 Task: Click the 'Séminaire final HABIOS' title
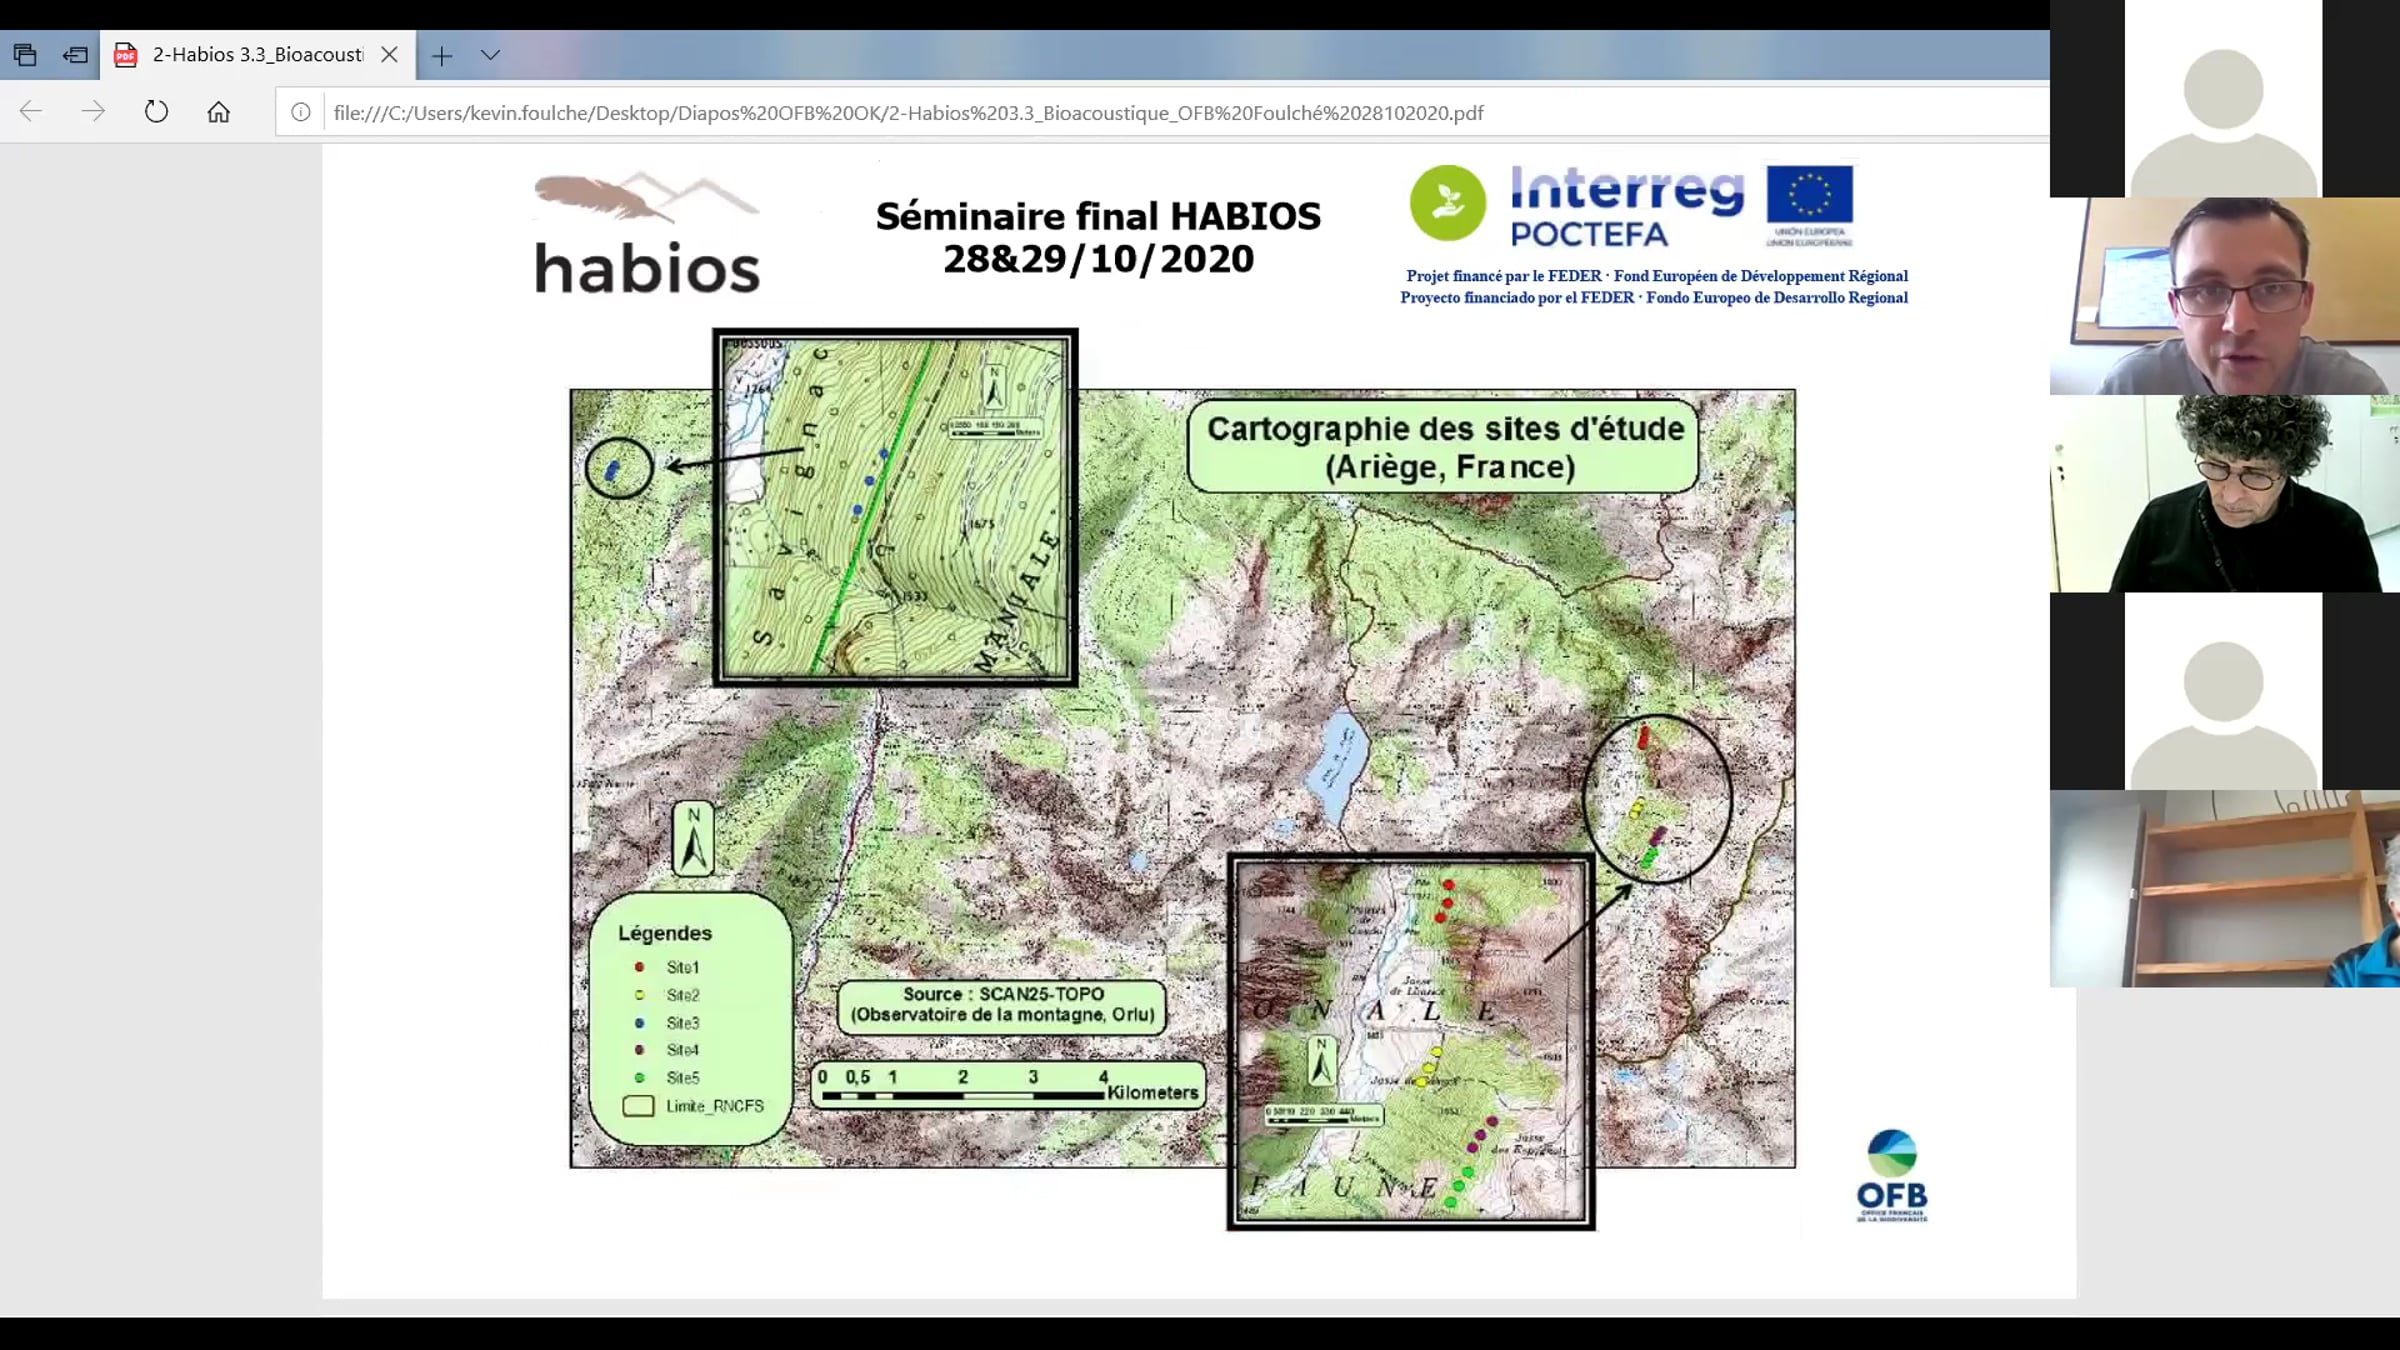(1098, 216)
